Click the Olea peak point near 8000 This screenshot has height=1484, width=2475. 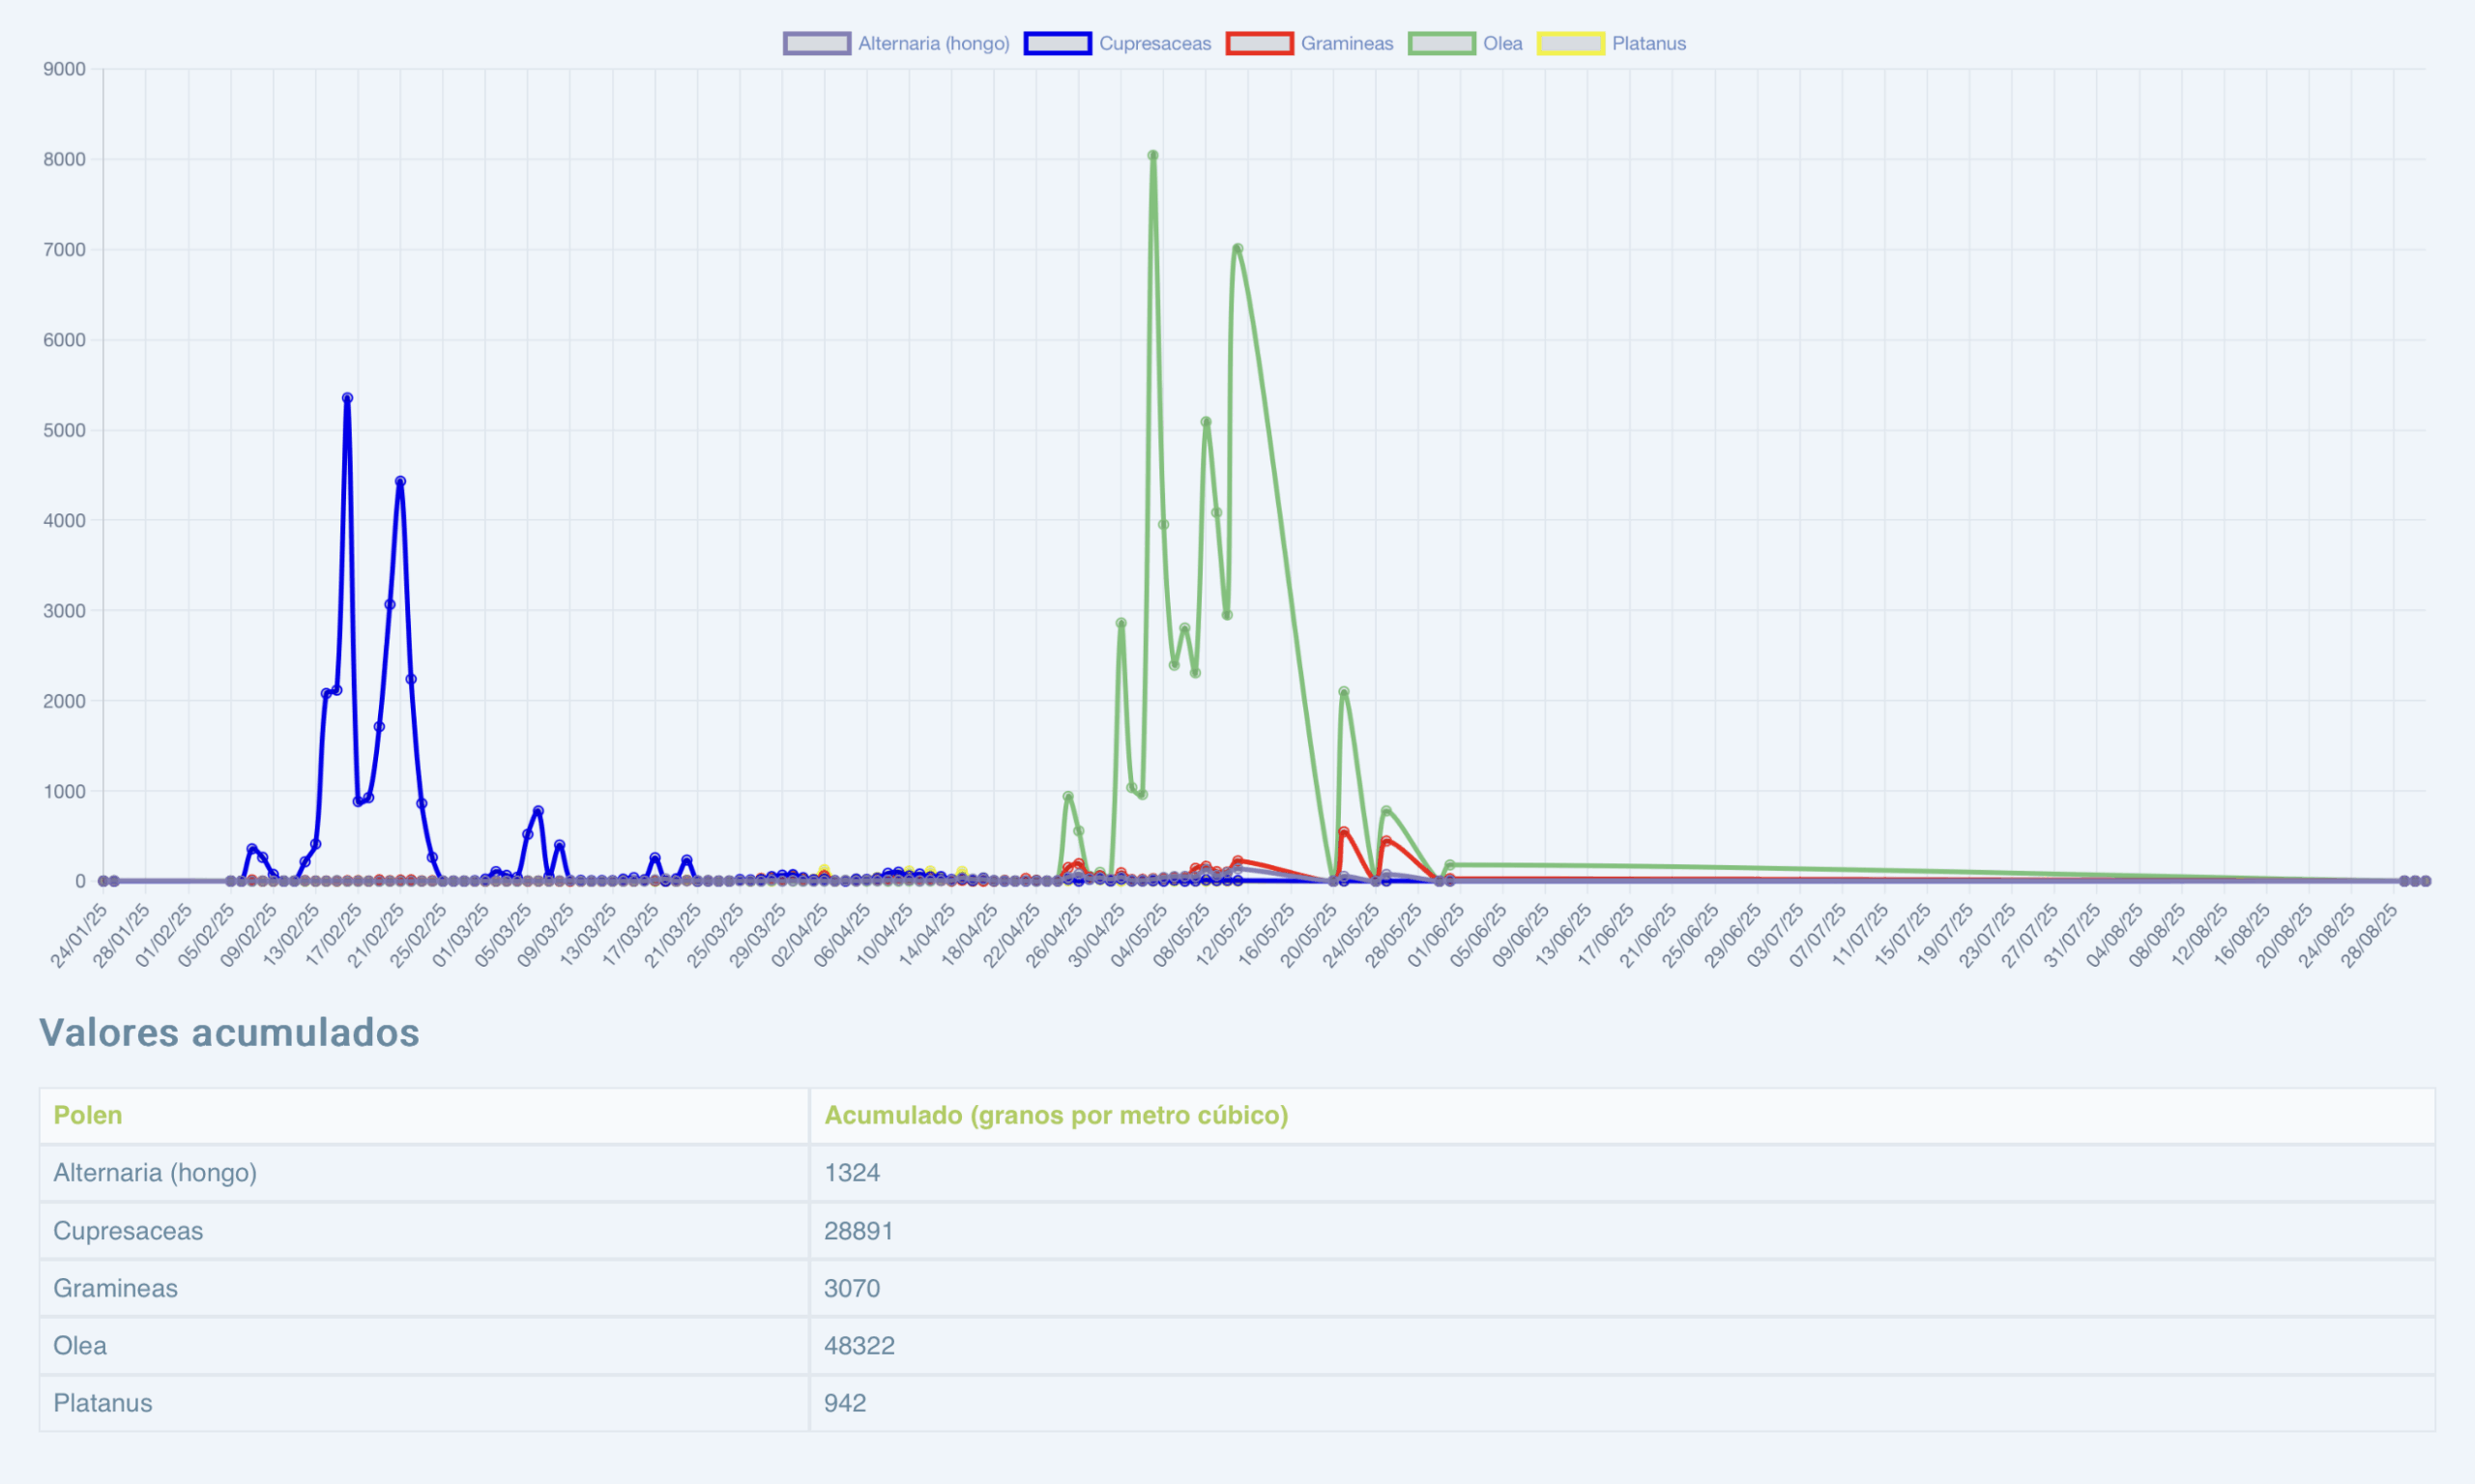[x=1153, y=155]
